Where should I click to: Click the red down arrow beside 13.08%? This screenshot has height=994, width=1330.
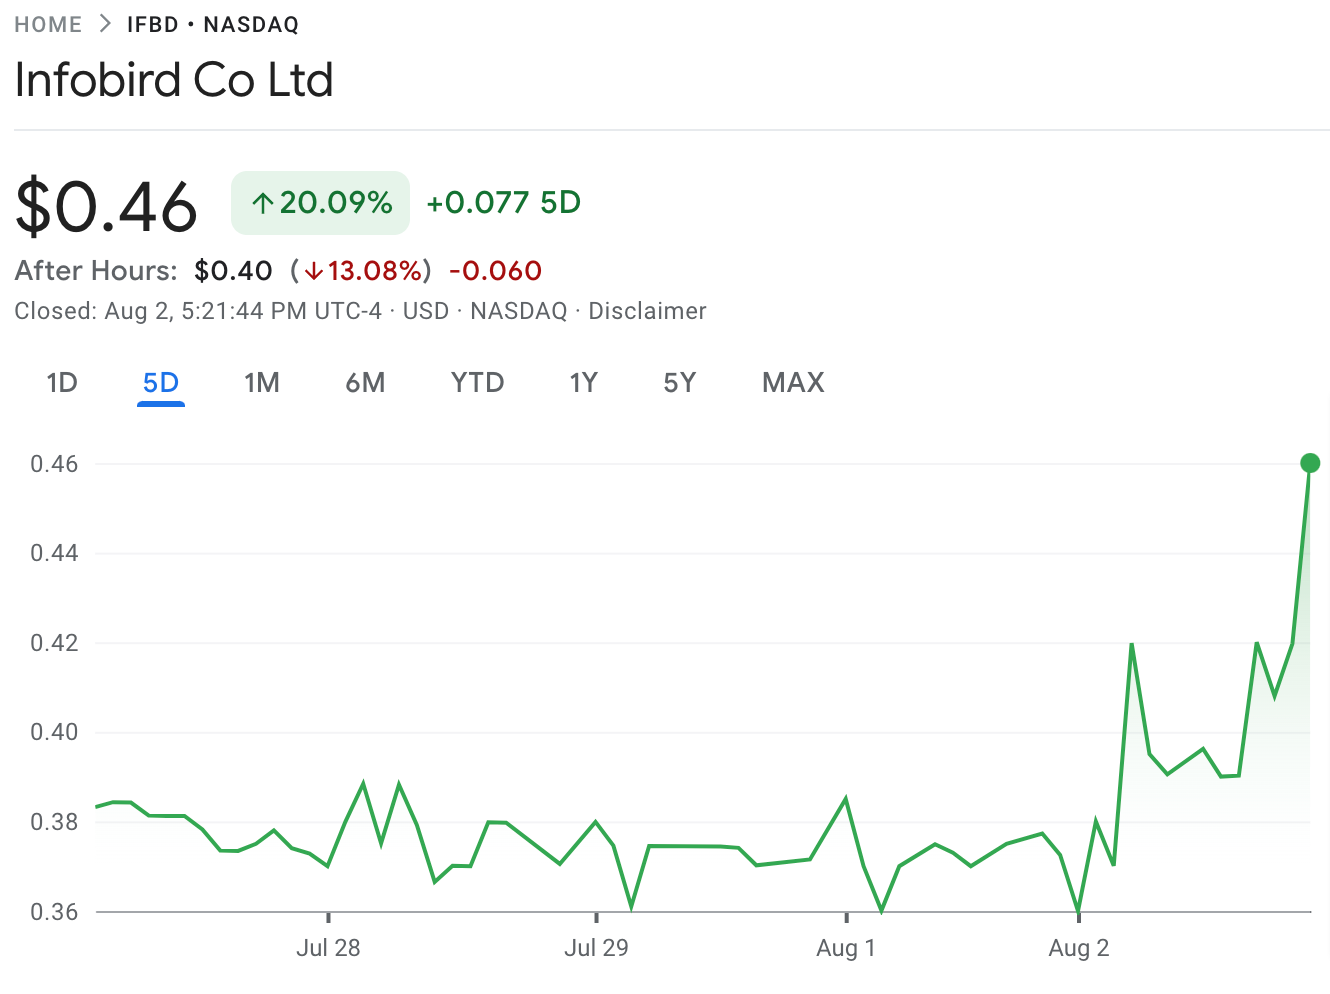(x=316, y=270)
